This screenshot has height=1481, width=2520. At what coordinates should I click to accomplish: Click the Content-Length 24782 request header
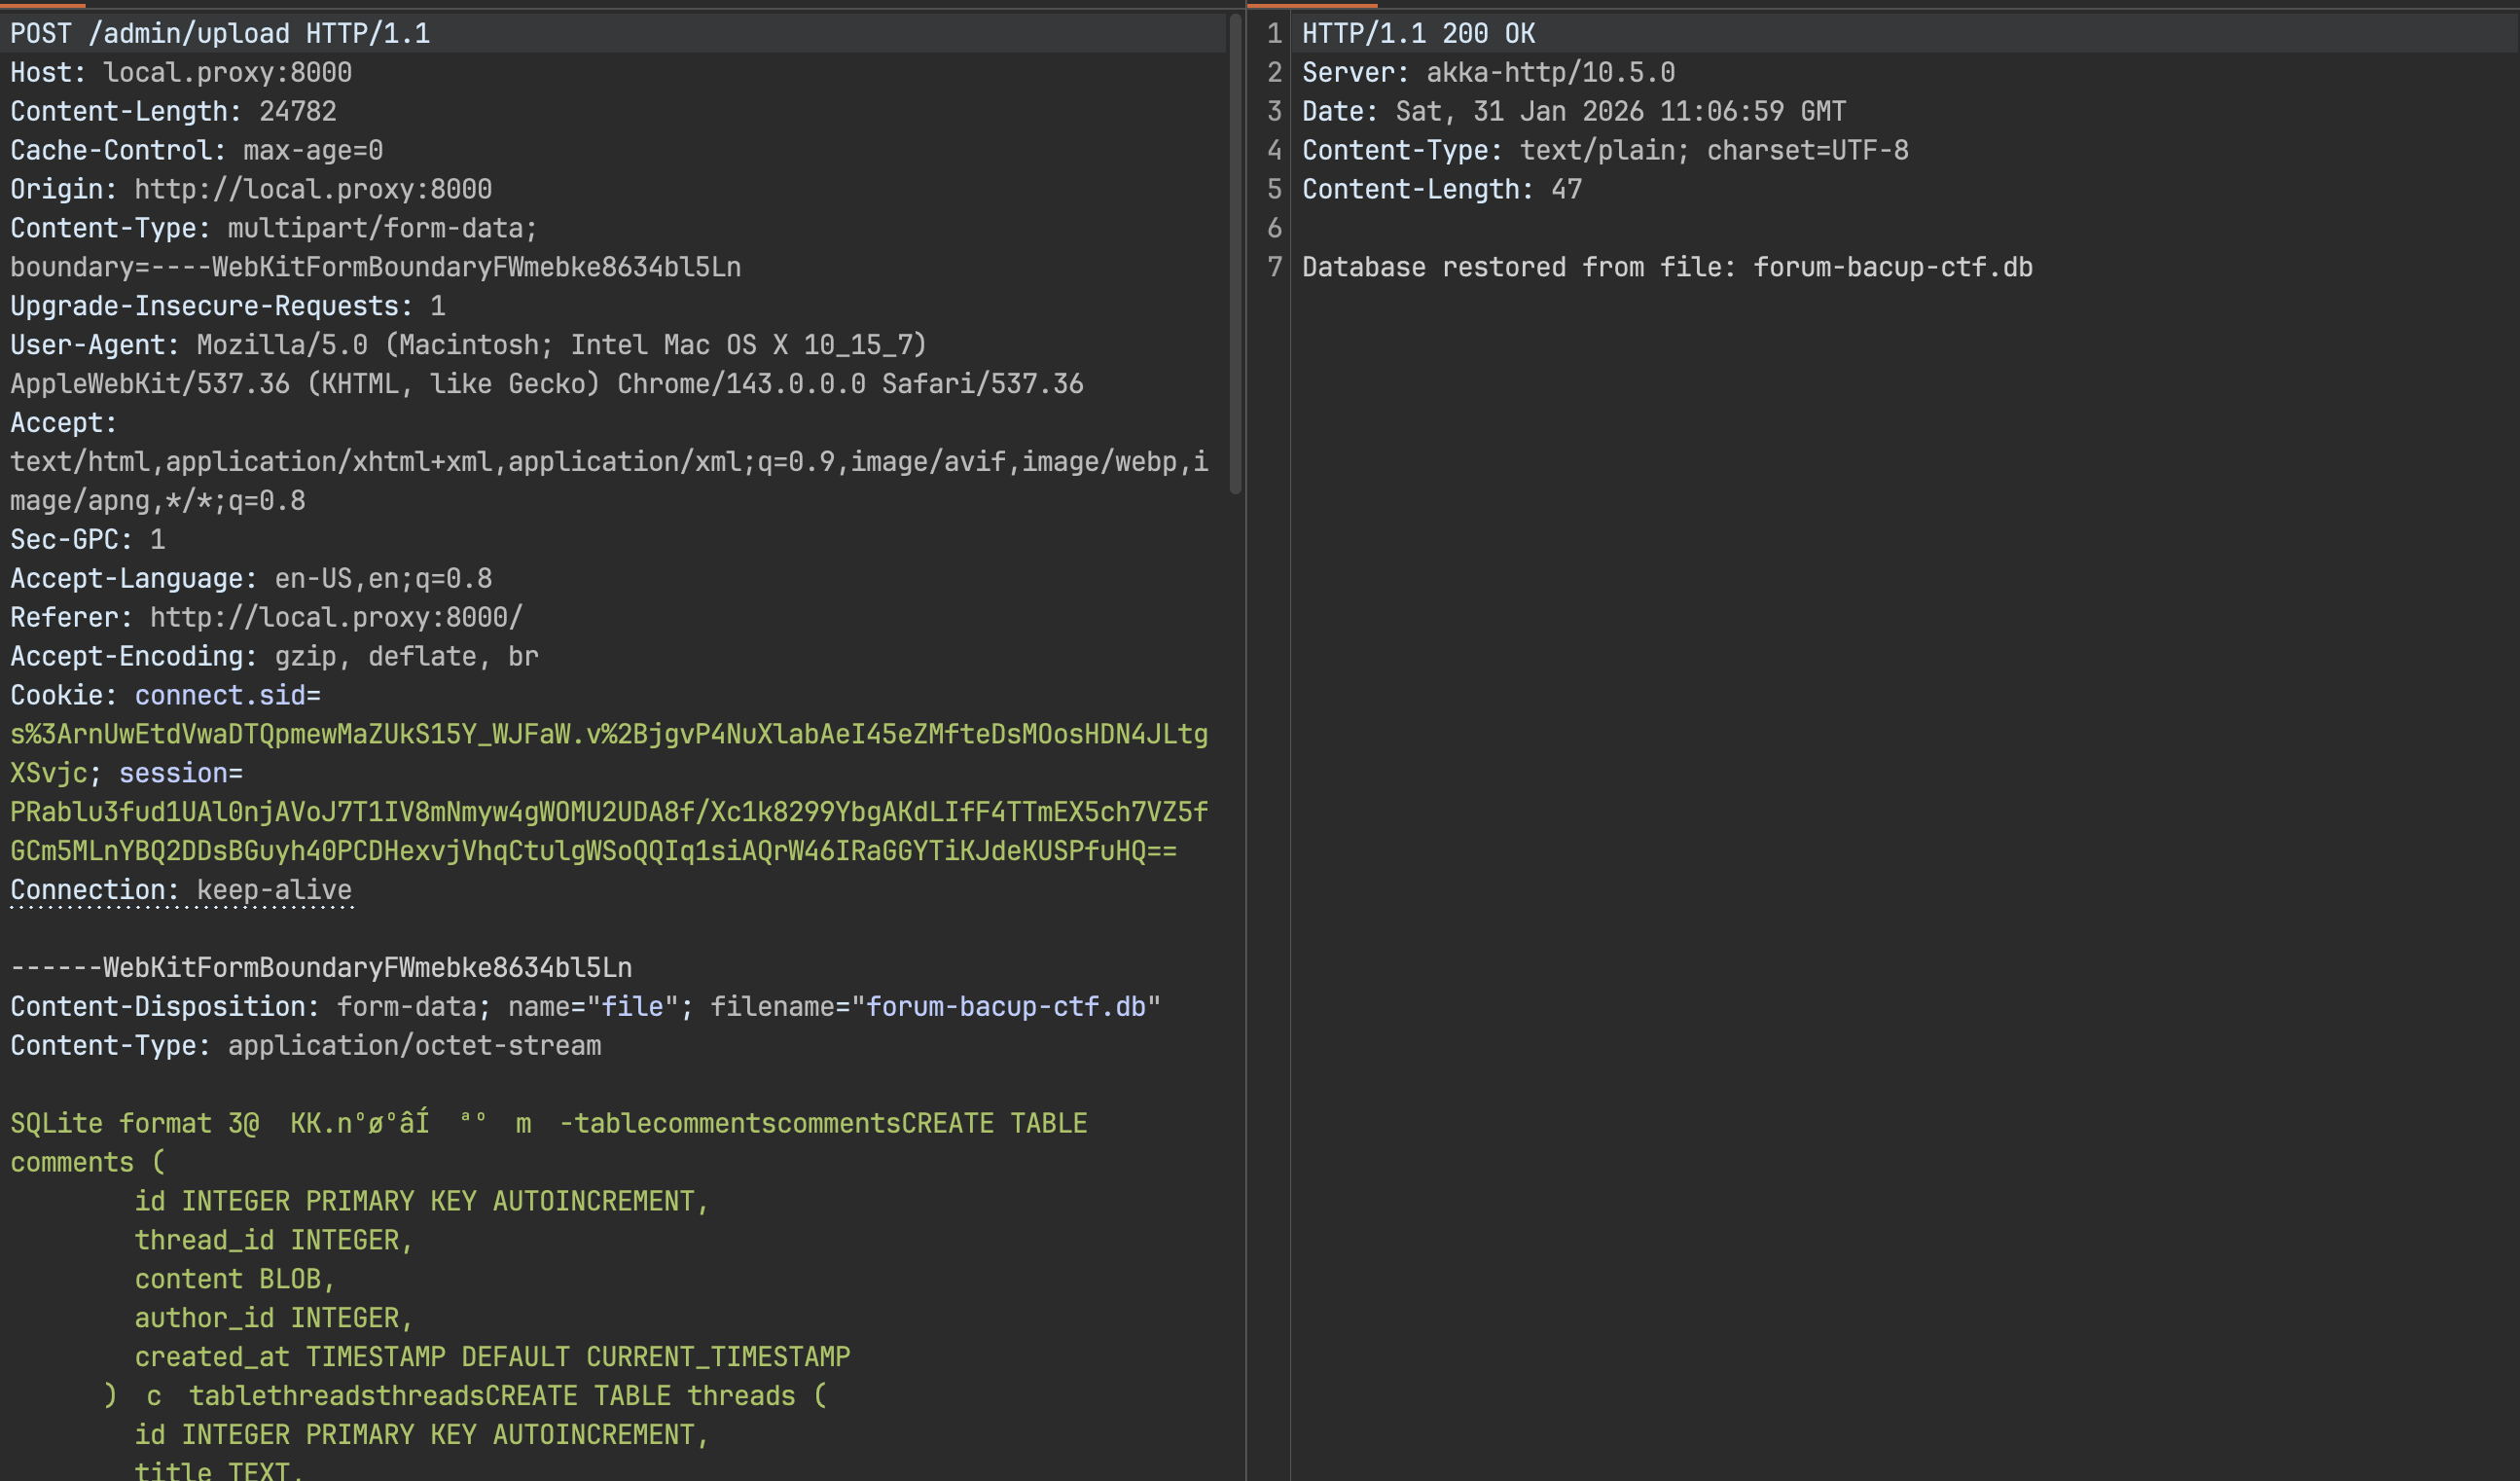(173, 111)
